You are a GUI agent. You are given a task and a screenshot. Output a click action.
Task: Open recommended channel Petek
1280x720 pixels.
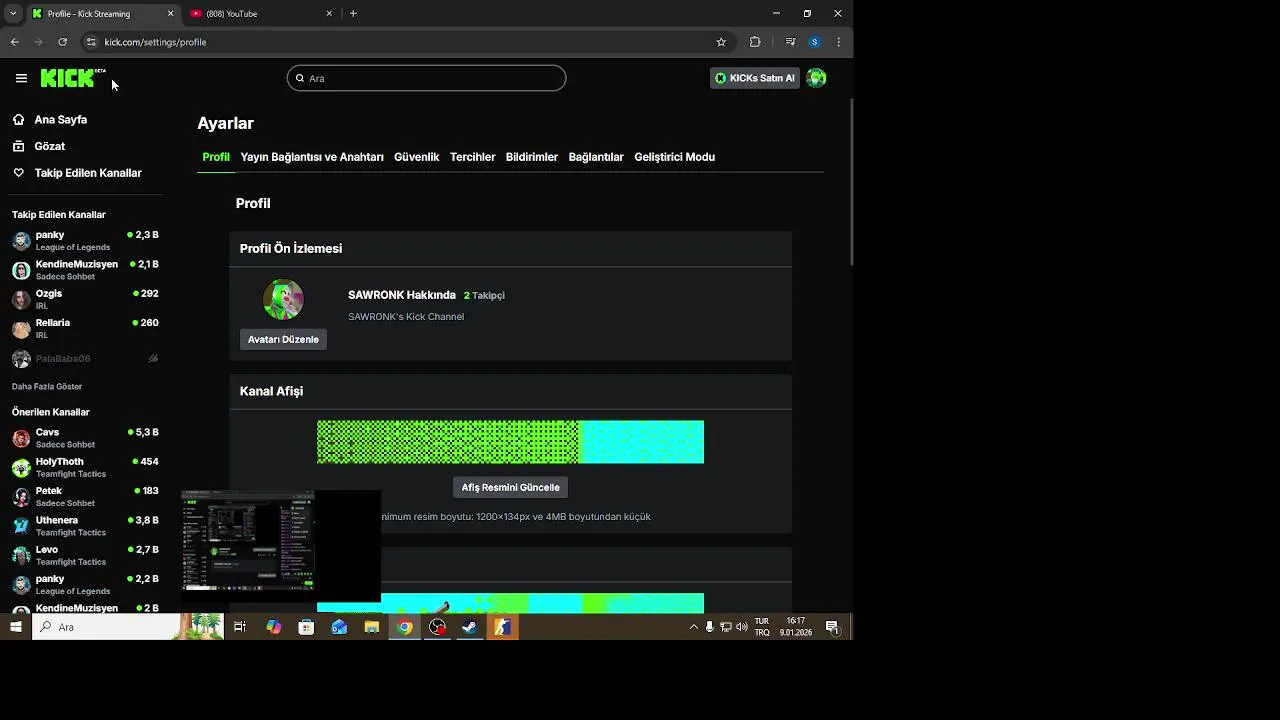coord(85,496)
